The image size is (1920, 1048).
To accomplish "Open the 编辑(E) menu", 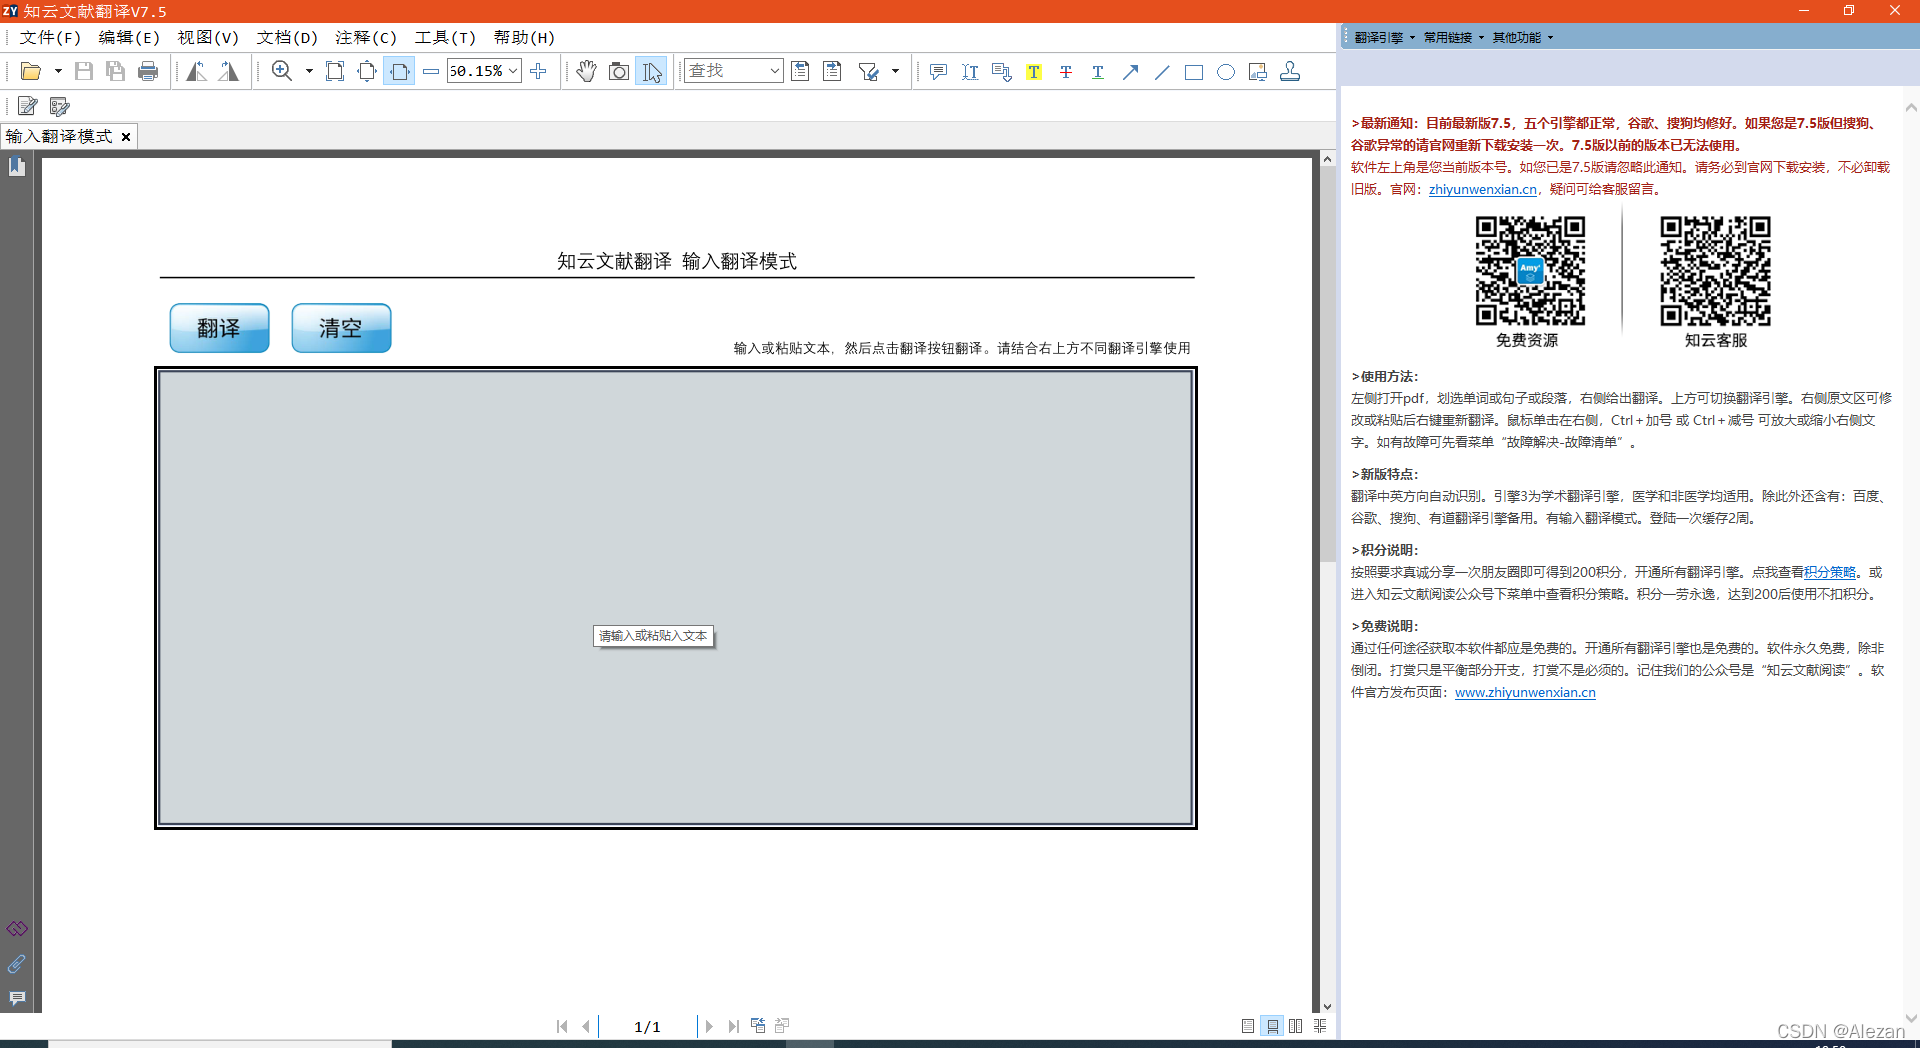I will click(x=129, y=37).
